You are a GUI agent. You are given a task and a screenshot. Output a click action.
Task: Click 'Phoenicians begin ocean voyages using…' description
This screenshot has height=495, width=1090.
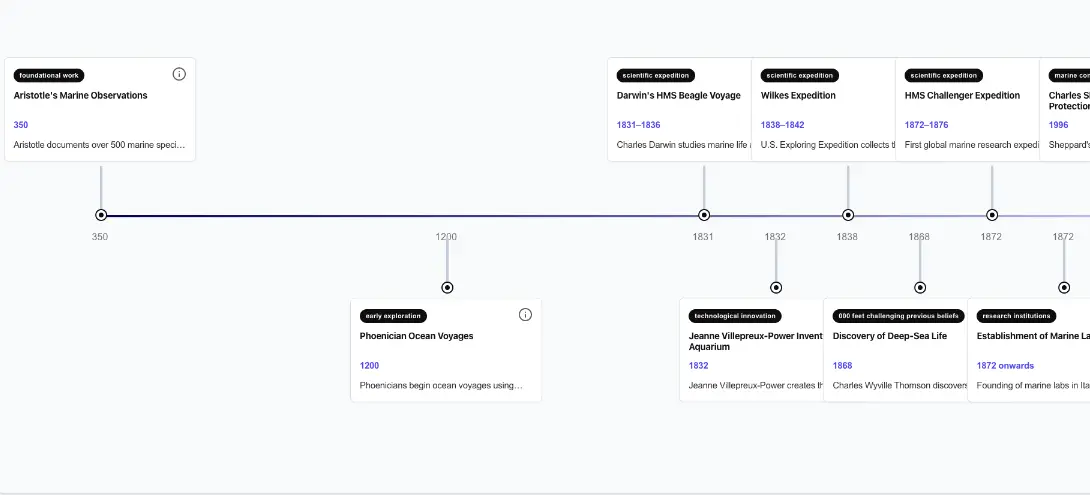click(441, 386)
